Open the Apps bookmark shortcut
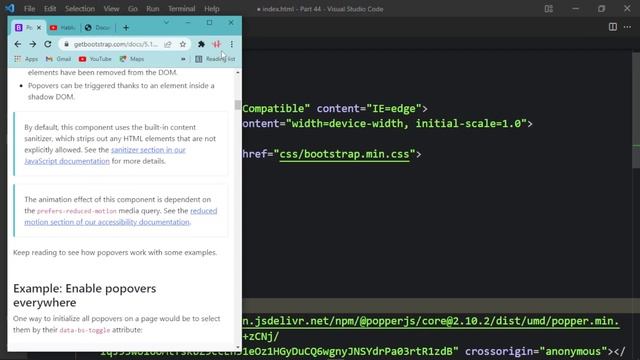The height and width of the screenshot is (360, 640). [26, 59]
